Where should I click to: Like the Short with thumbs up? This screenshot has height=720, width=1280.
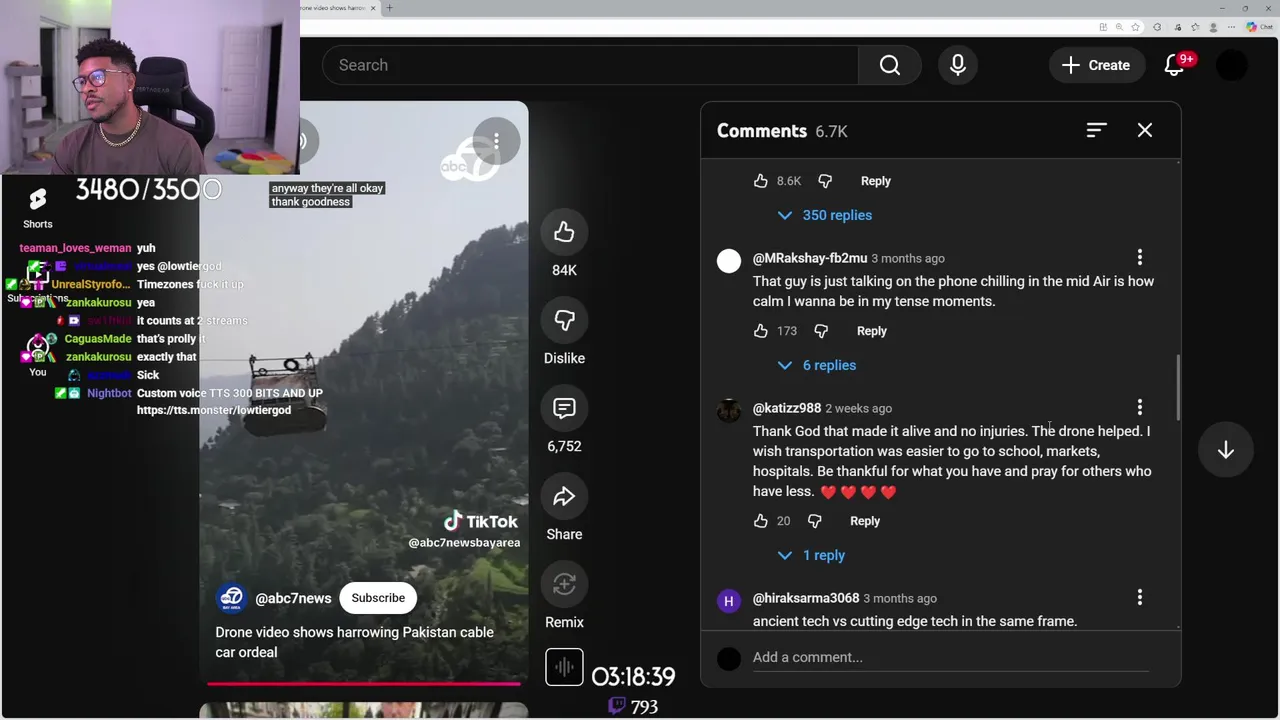tap(564, 232)
